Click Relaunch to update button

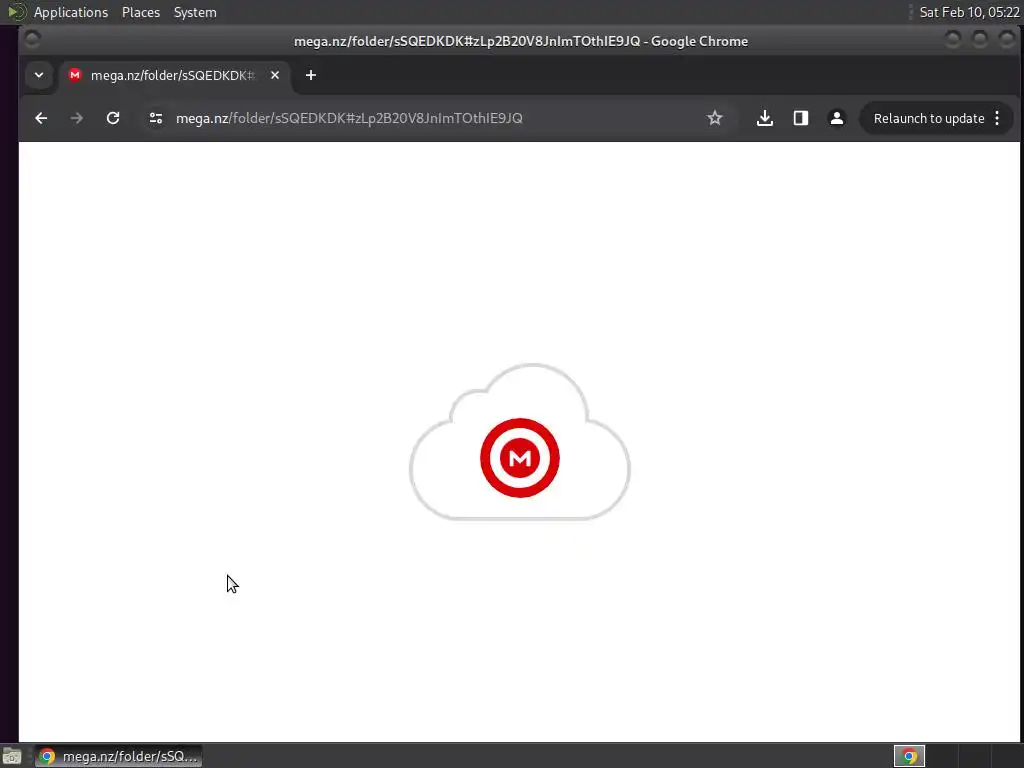(x=929, y=118)
